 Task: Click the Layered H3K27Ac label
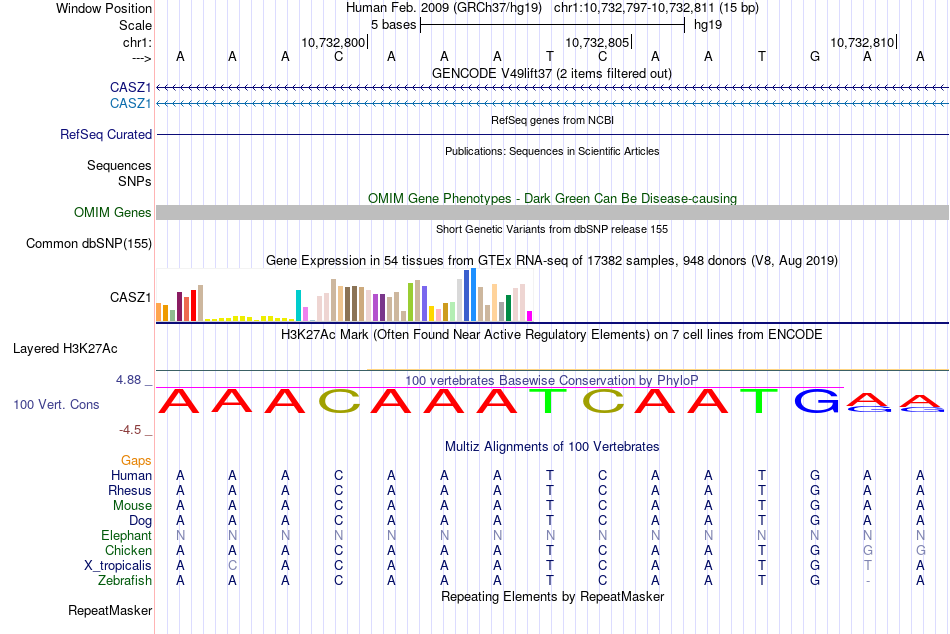click(65, 349)
